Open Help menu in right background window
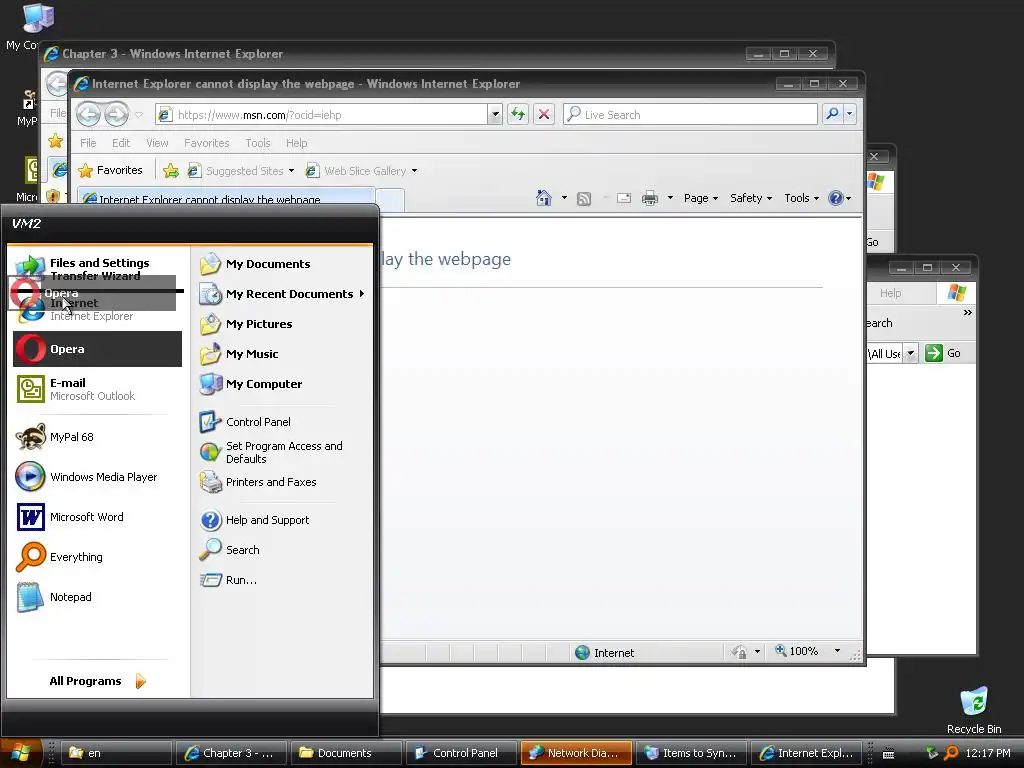The image size is (1024, 768). pyautogui.click(x=890, y=293)
